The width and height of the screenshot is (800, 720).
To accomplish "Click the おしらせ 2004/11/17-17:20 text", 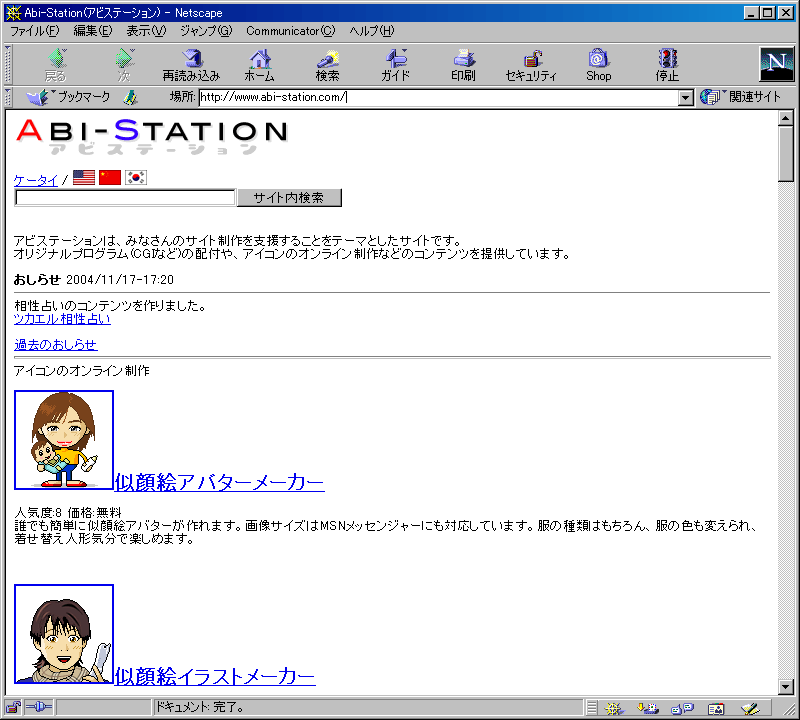I will 94,280.
